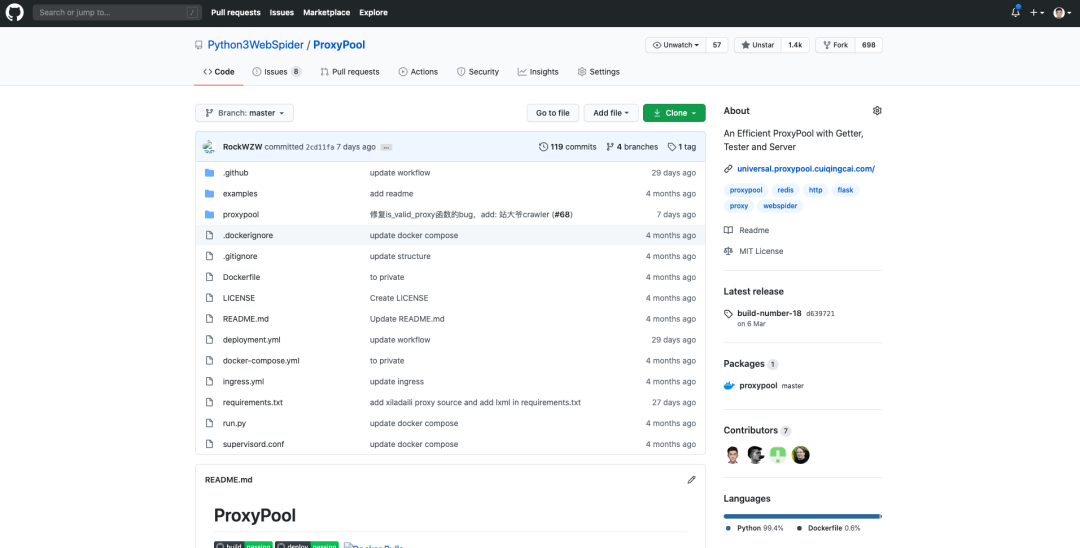Open universal.proxypool.cuiqingcai.com link

pos(806,169)
